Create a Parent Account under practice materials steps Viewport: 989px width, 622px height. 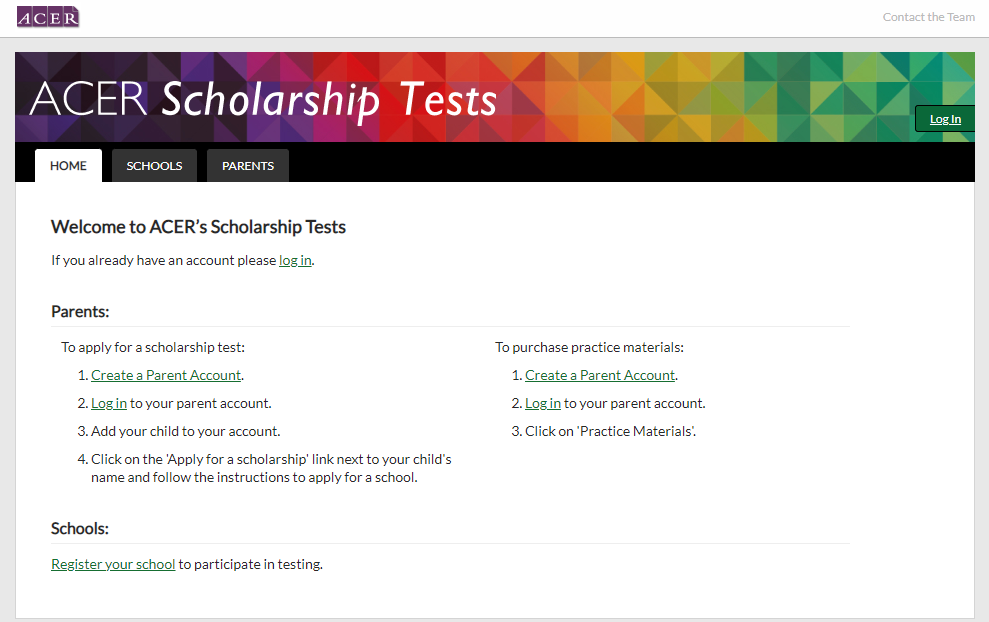tap(600, 375)
